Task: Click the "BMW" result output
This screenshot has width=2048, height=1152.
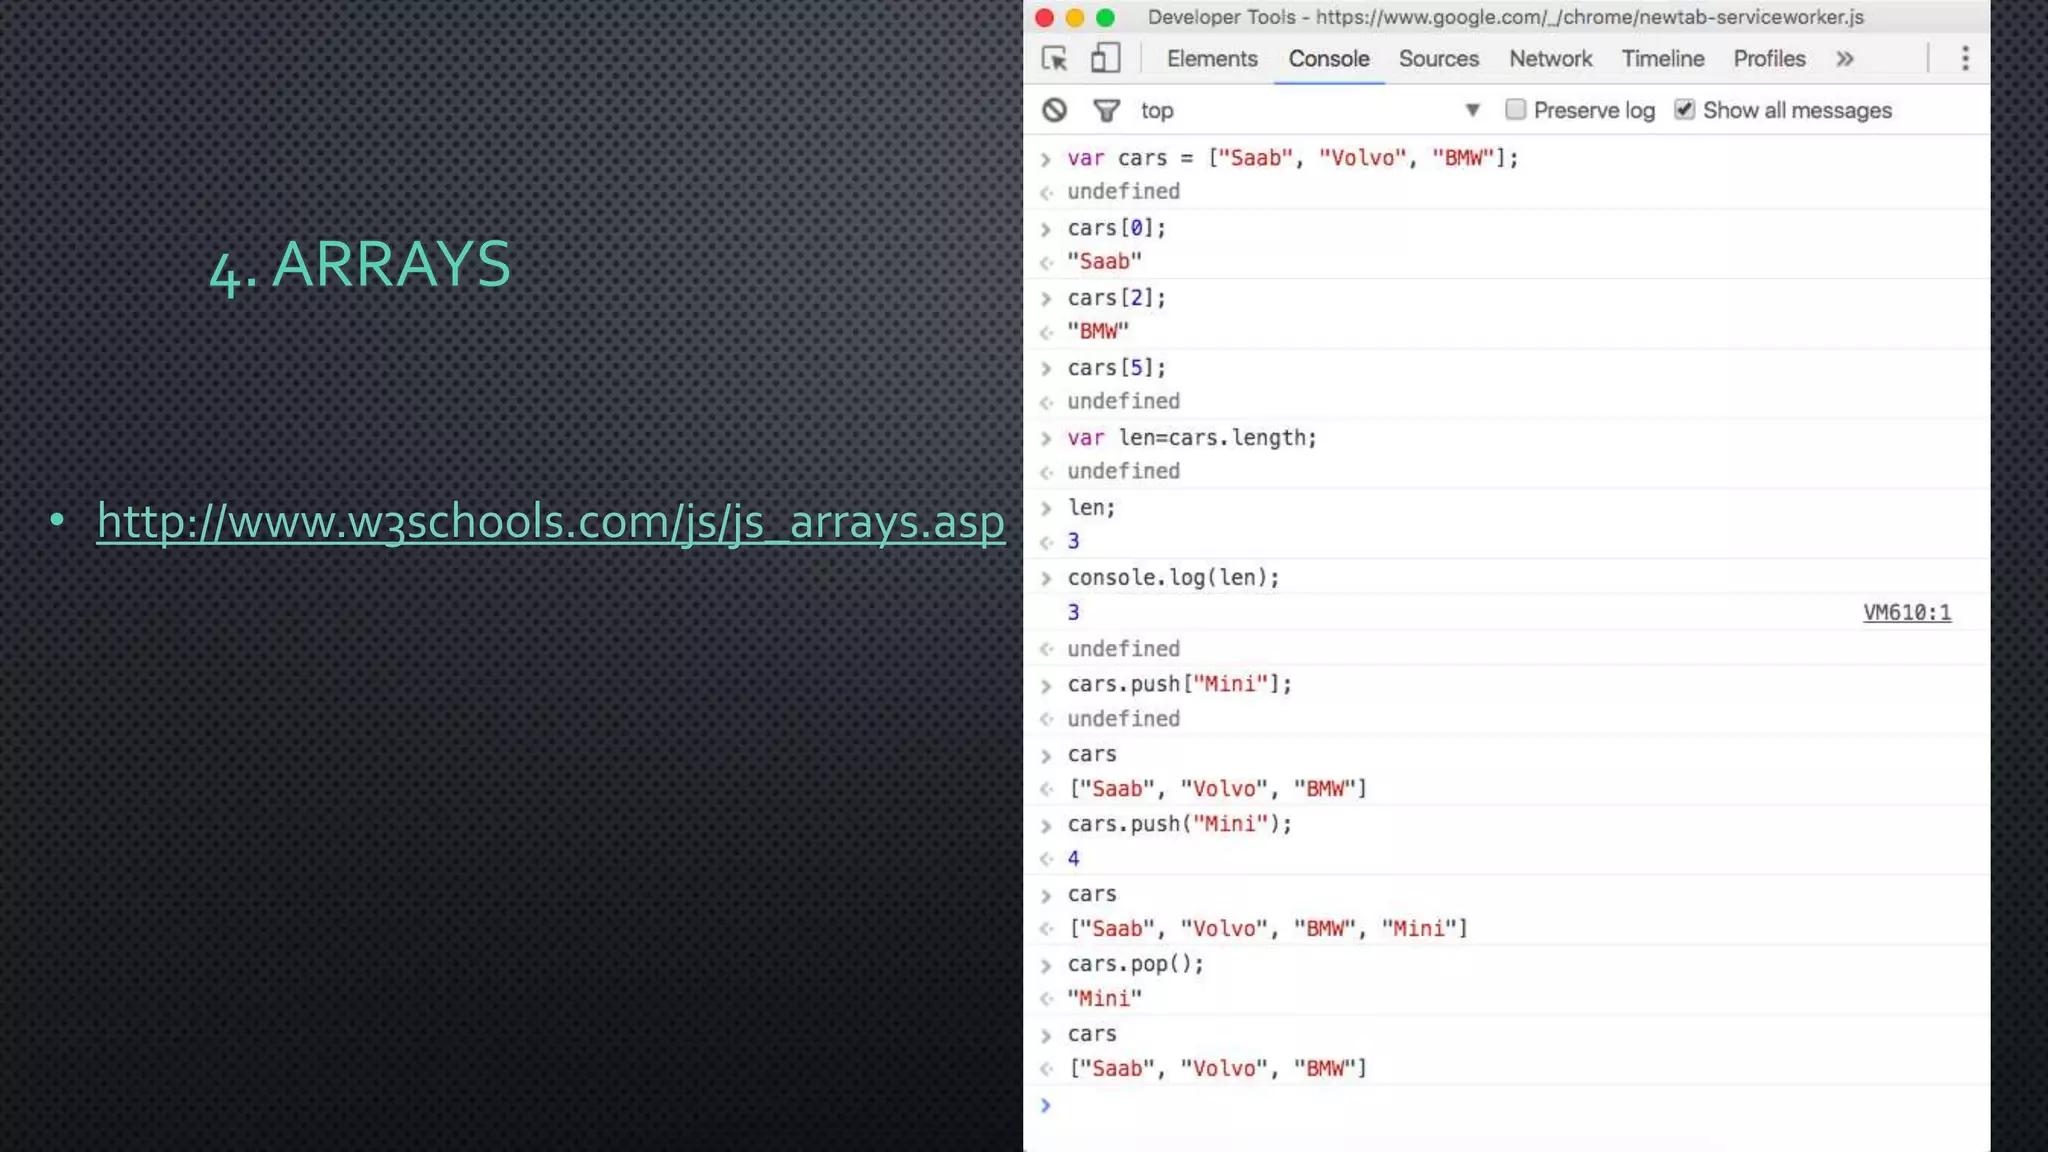Action: coord(1098,331)
